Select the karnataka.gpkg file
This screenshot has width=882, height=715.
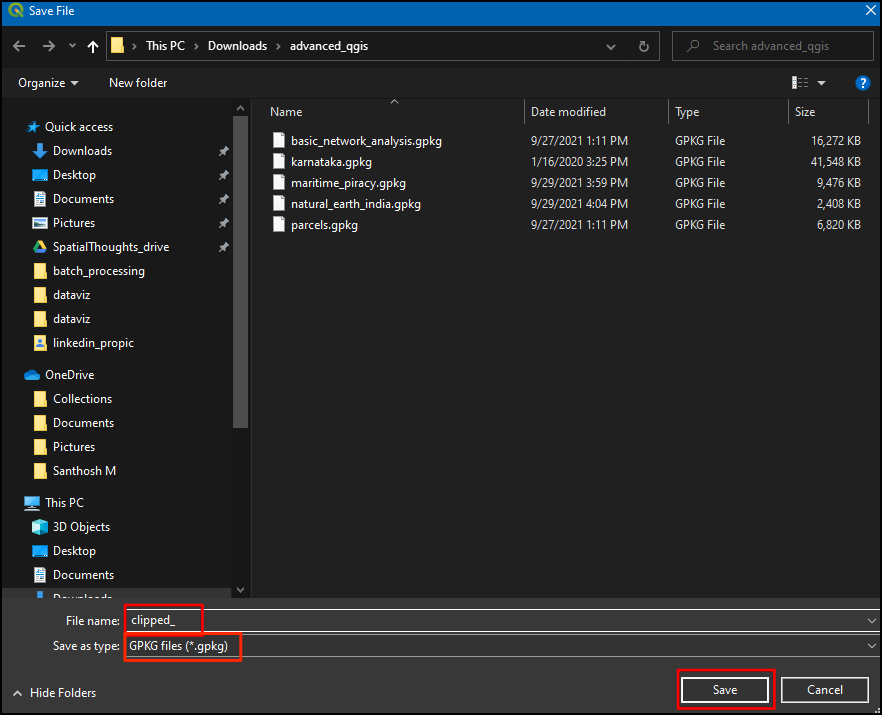[331, 162]
